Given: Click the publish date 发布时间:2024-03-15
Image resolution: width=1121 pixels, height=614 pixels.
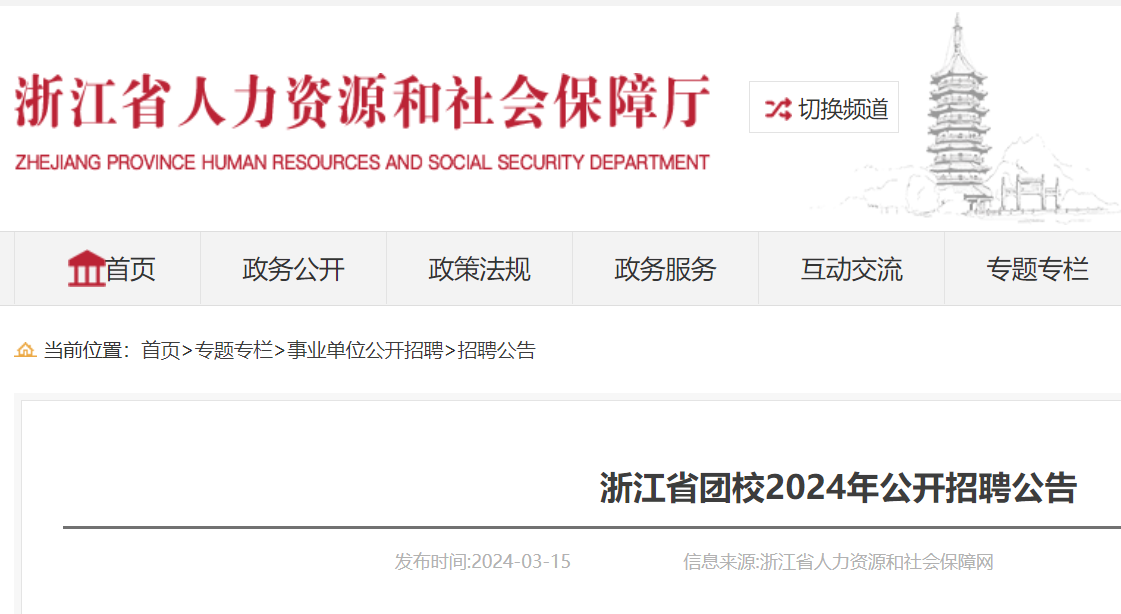Looking at the screenshot, I should (x=483, y=562).
